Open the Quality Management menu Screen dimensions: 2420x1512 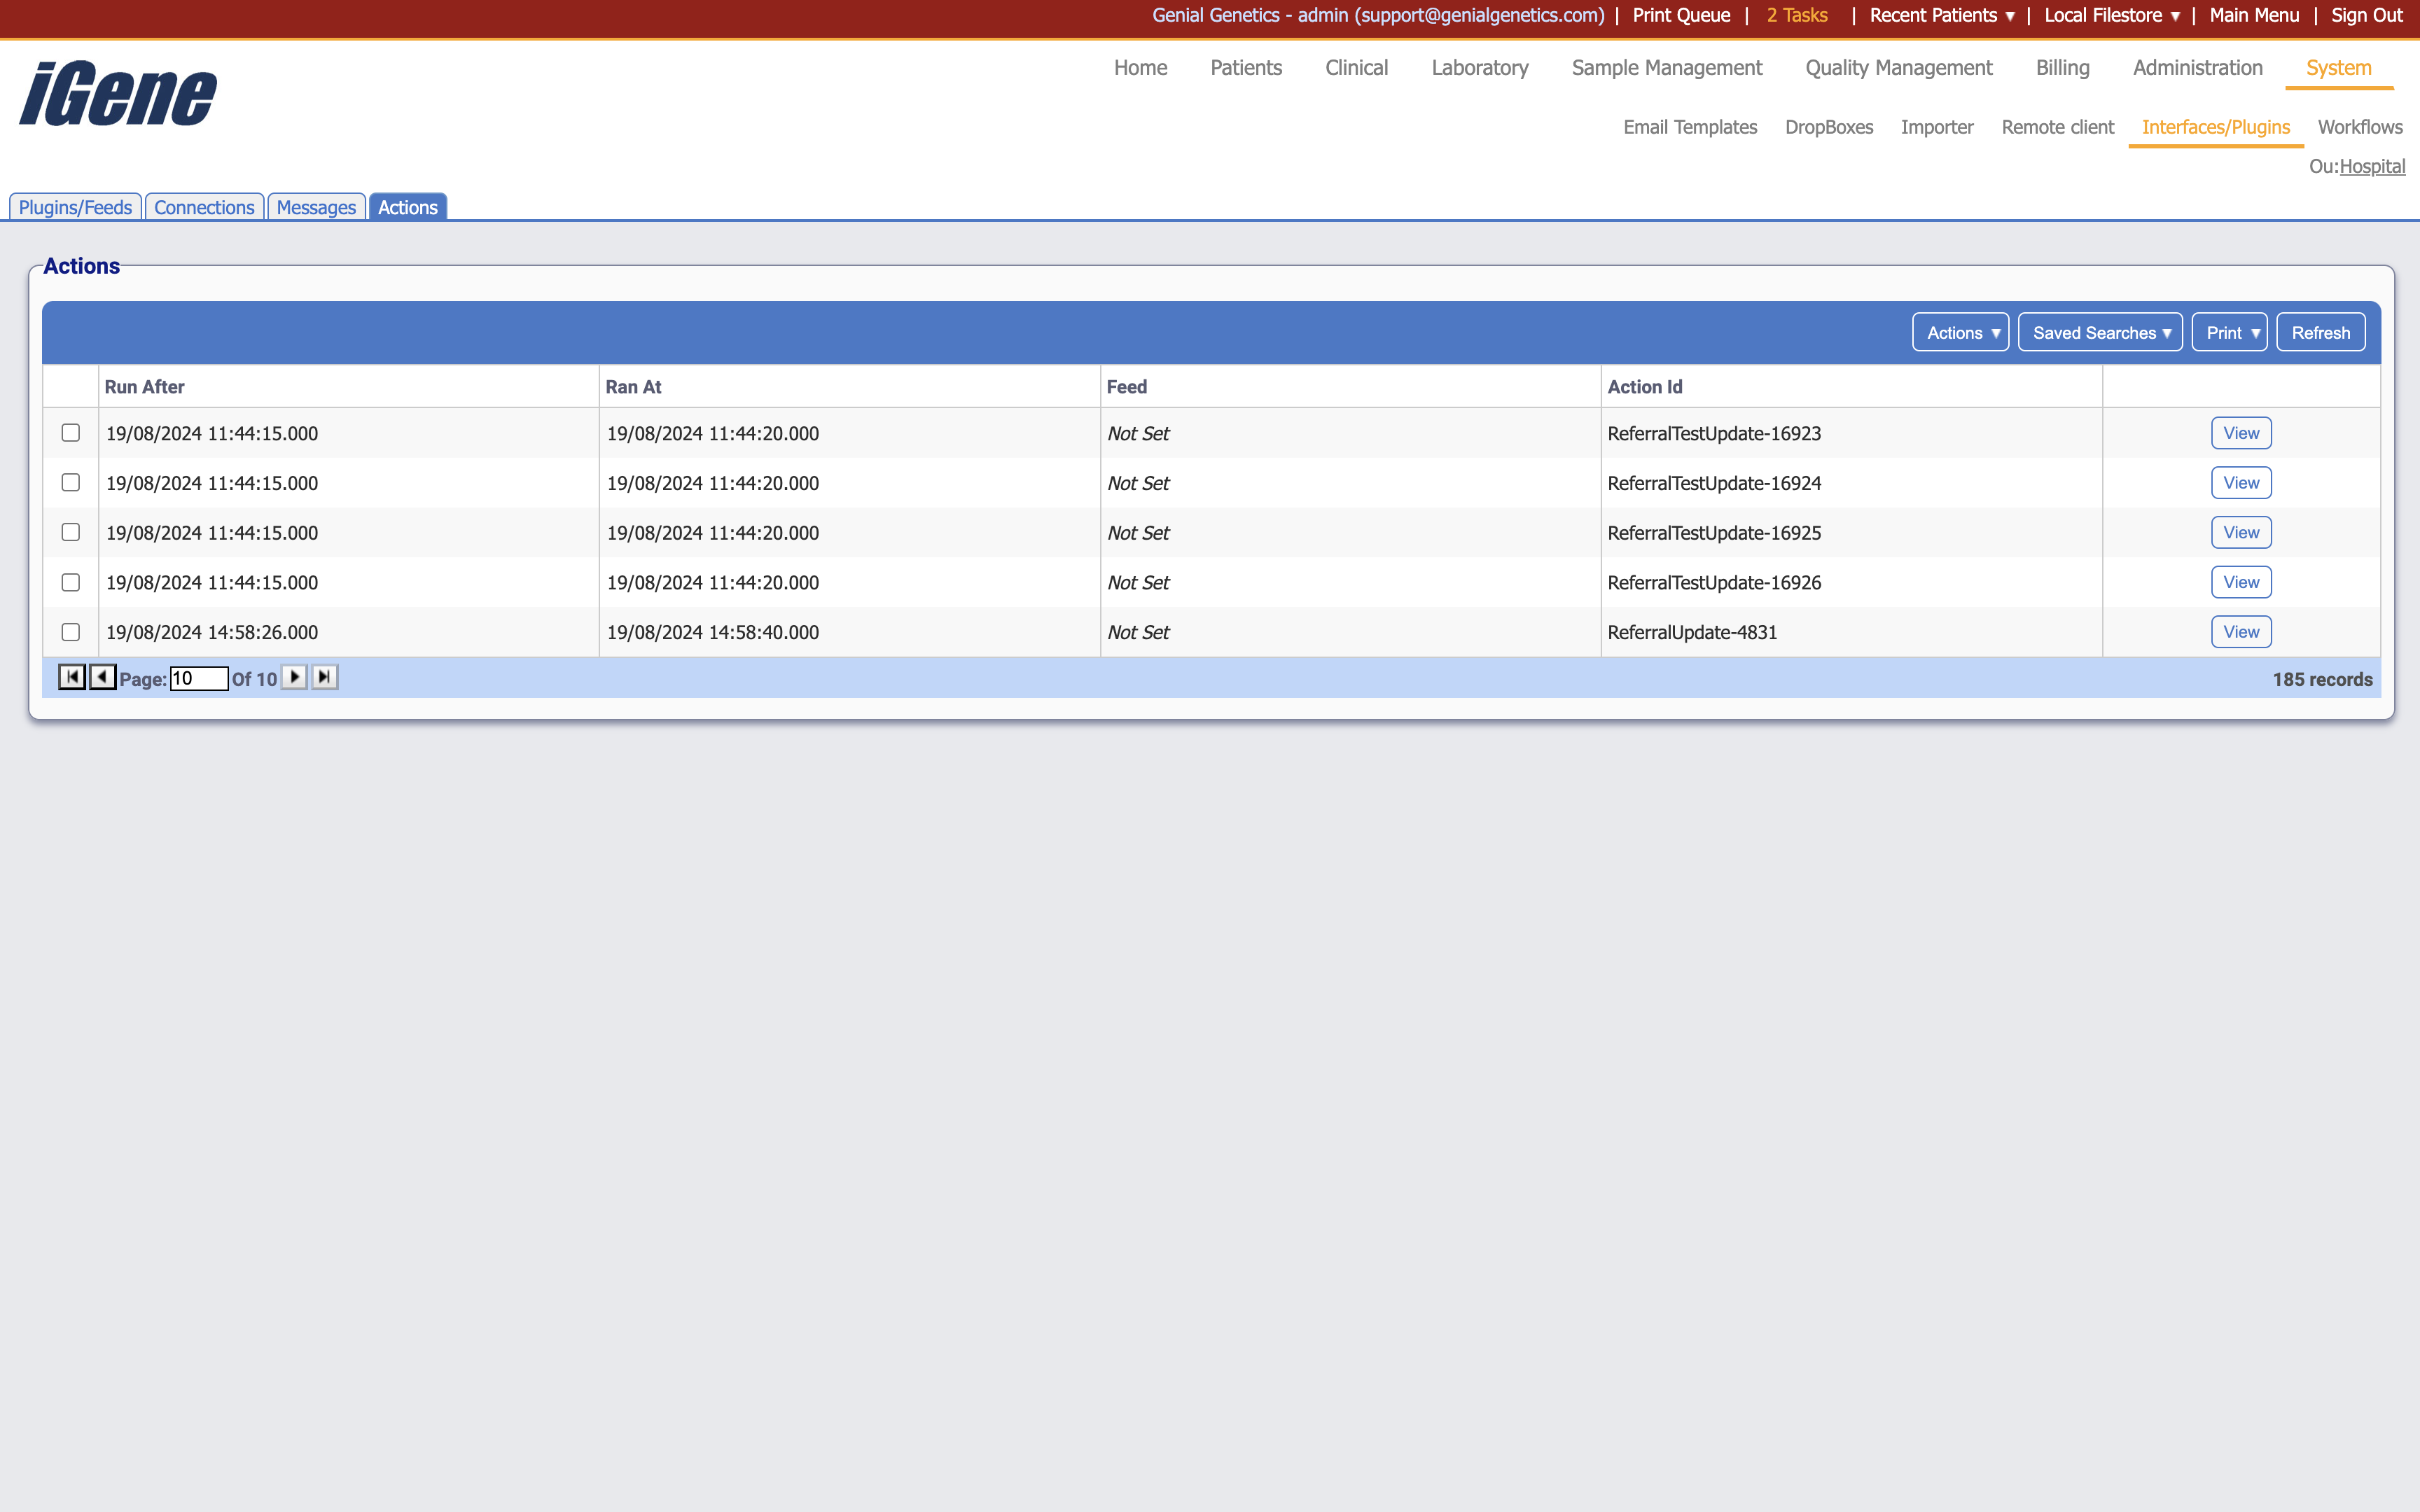1897,67
